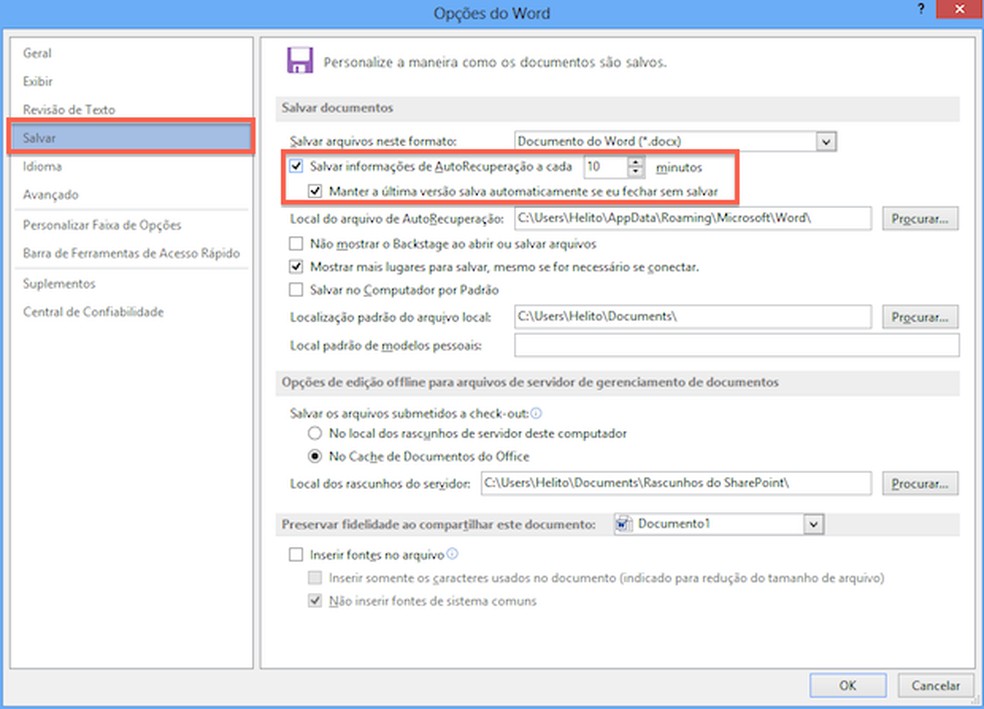The height and width of the screenshot is (709, 984).
Task: Select No local dos rascunhos de servidor option
Action: coord(314,434)
